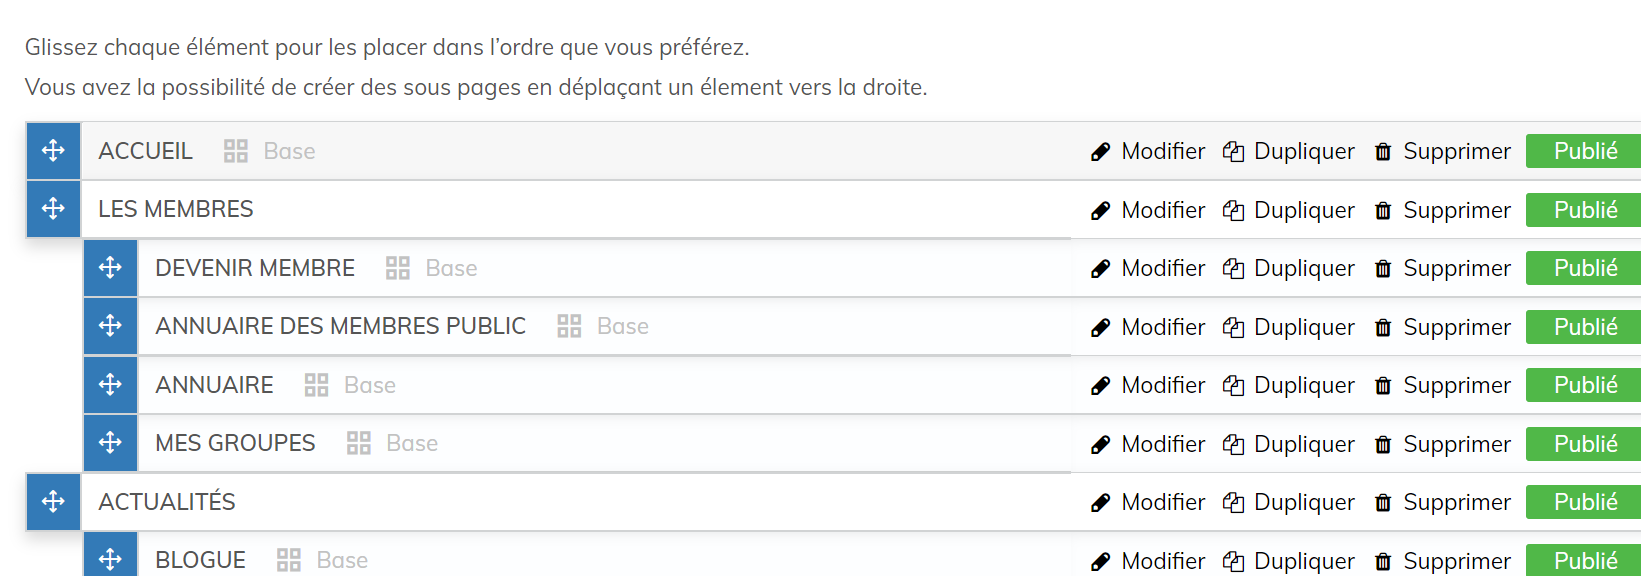The image size is (1641, 576).
Task: Toggle published status of ACTUALITÉS
Action: (x=1584, y=502)
